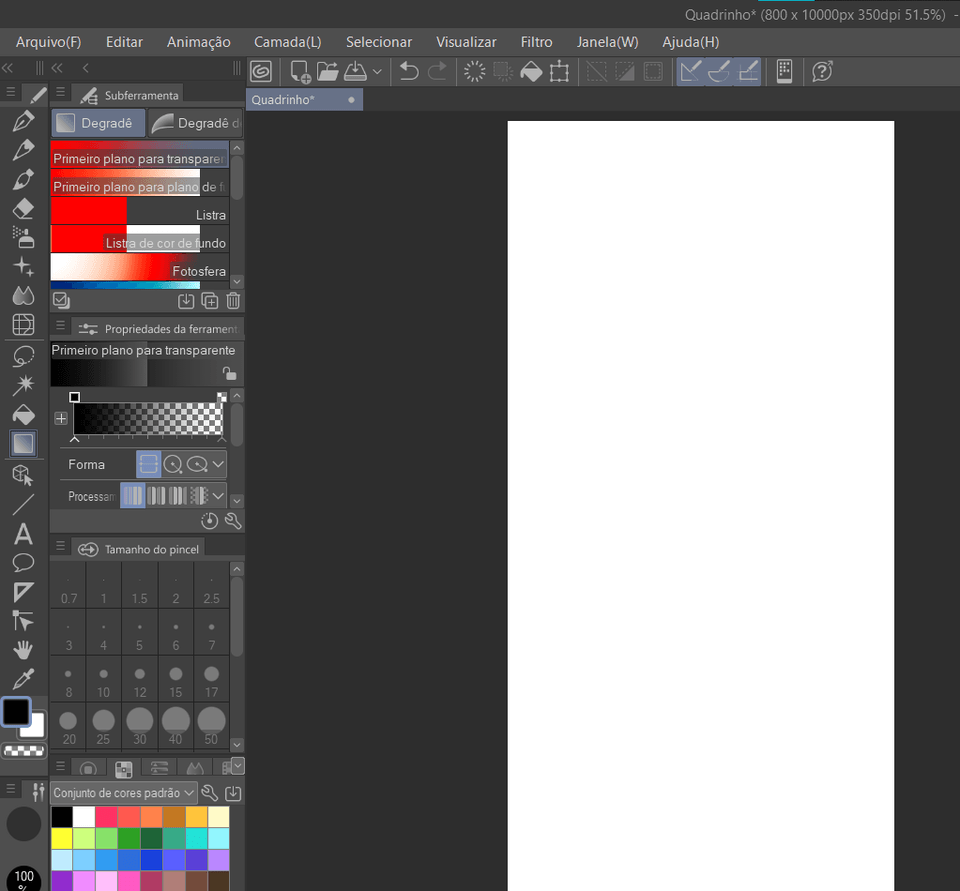Viewport: 960px width, 891px height.
Task: Open the help support icon
Action: coord(822,72)
